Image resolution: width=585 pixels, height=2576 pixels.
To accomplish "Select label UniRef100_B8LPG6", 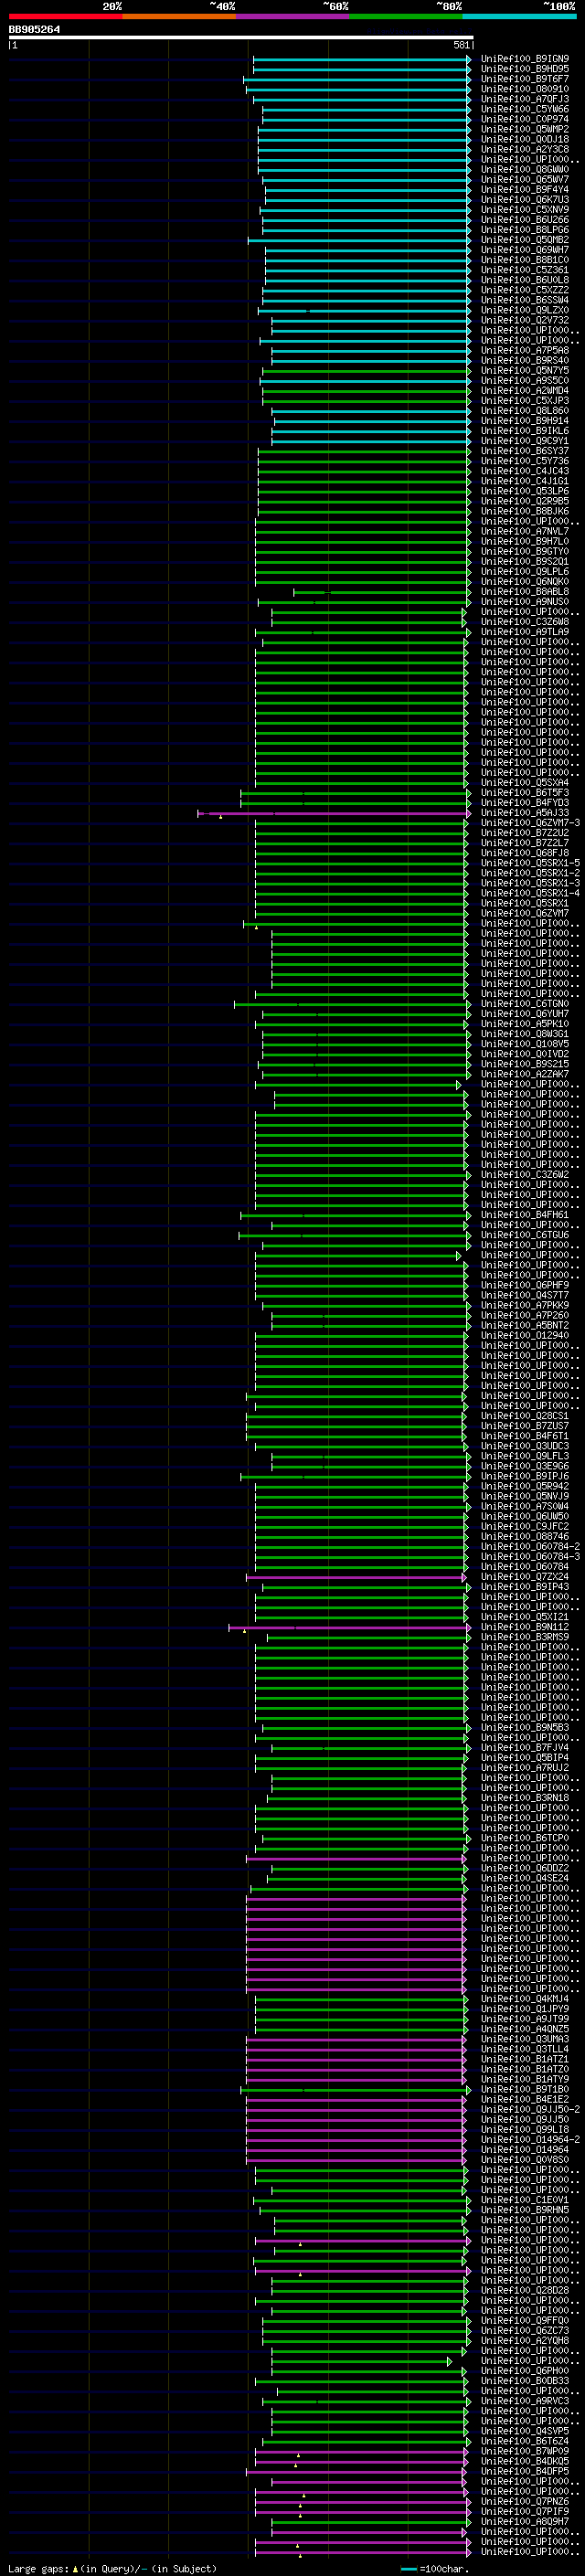I will pyautogui.click(x=524, y=230).
